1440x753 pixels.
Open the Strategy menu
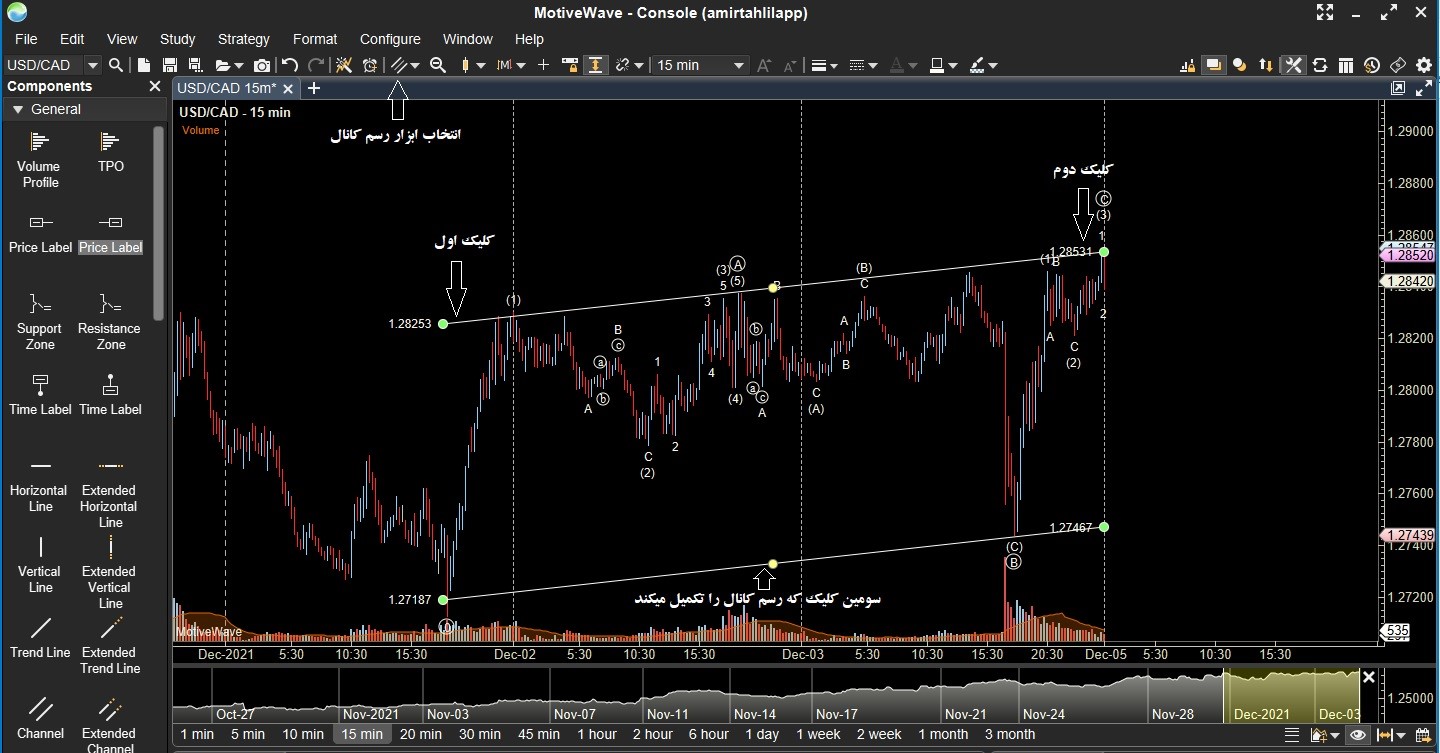(x=244, y=39)
